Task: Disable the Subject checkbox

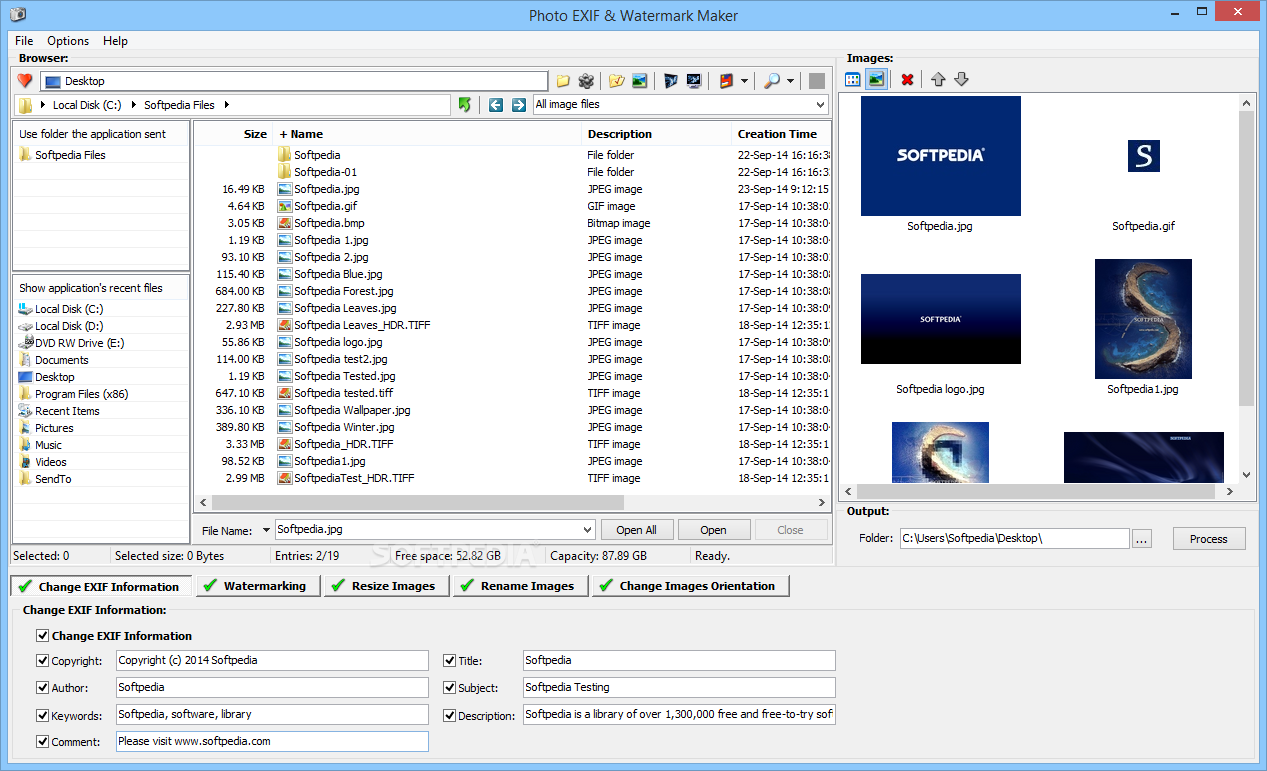Action: [449, 687]
